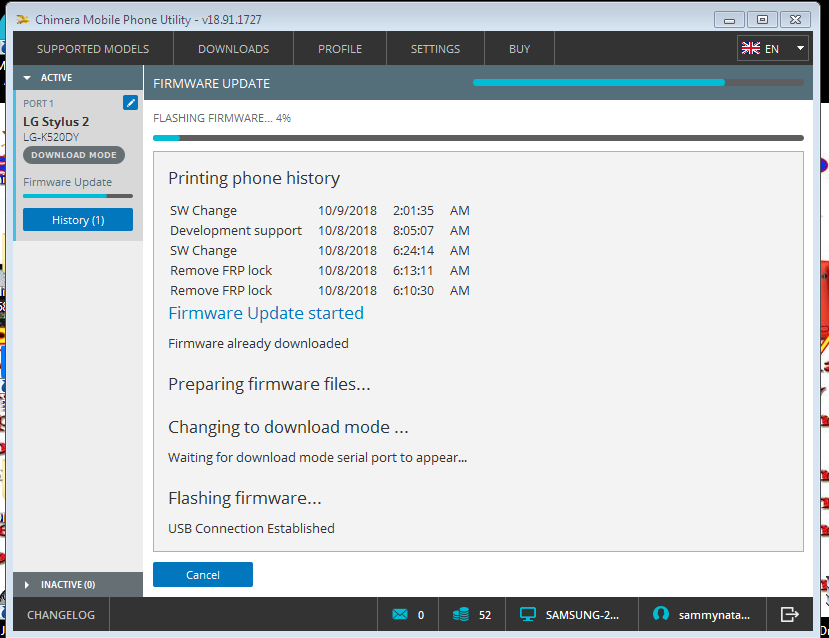Click the computer monitor icon near SAMSUNG-2...
Screen dimensions: 829x638
[x=528, y=614]
